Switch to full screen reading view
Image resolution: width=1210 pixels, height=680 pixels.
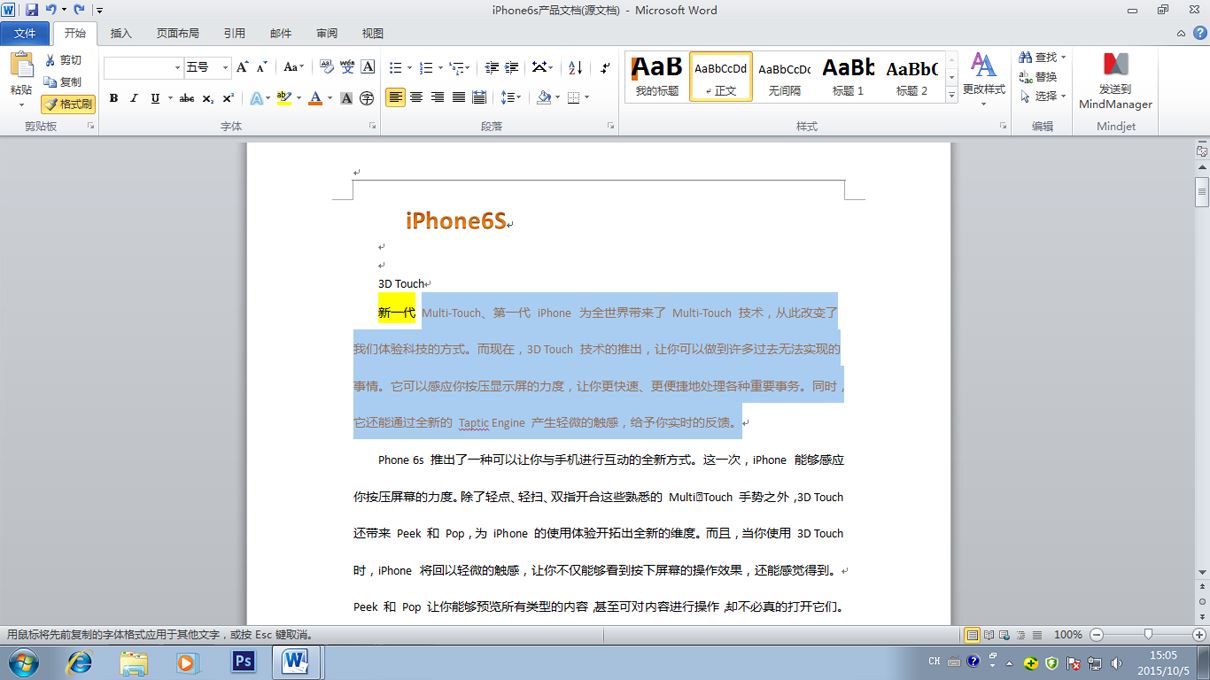point(988,635)
